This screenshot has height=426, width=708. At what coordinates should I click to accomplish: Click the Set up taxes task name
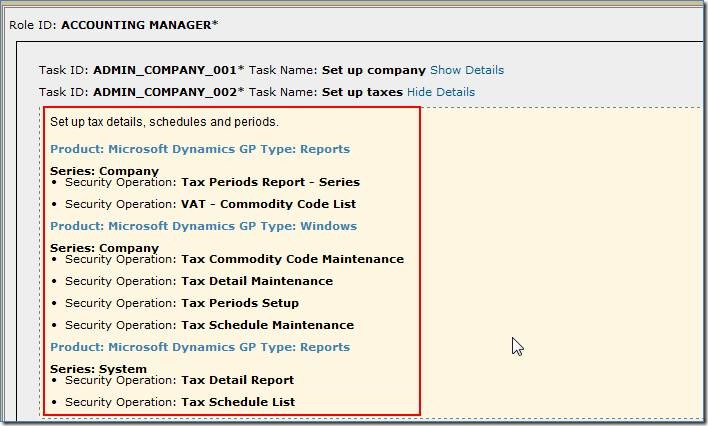(362, 92)
